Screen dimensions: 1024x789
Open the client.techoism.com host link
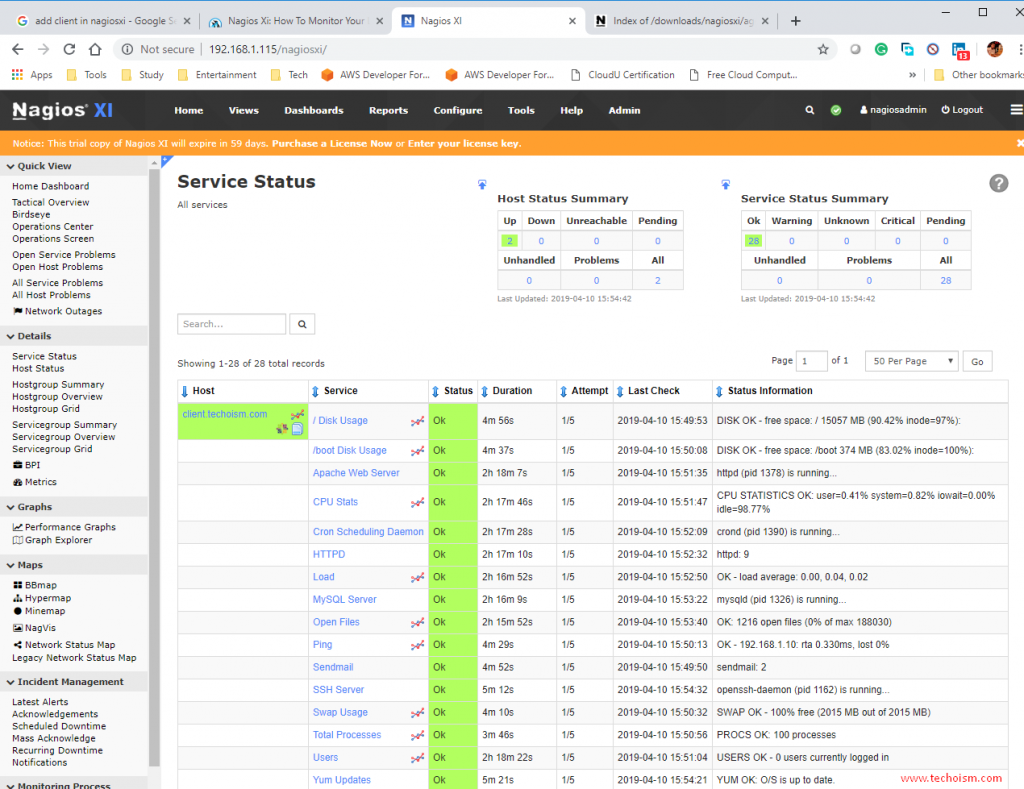225,414
